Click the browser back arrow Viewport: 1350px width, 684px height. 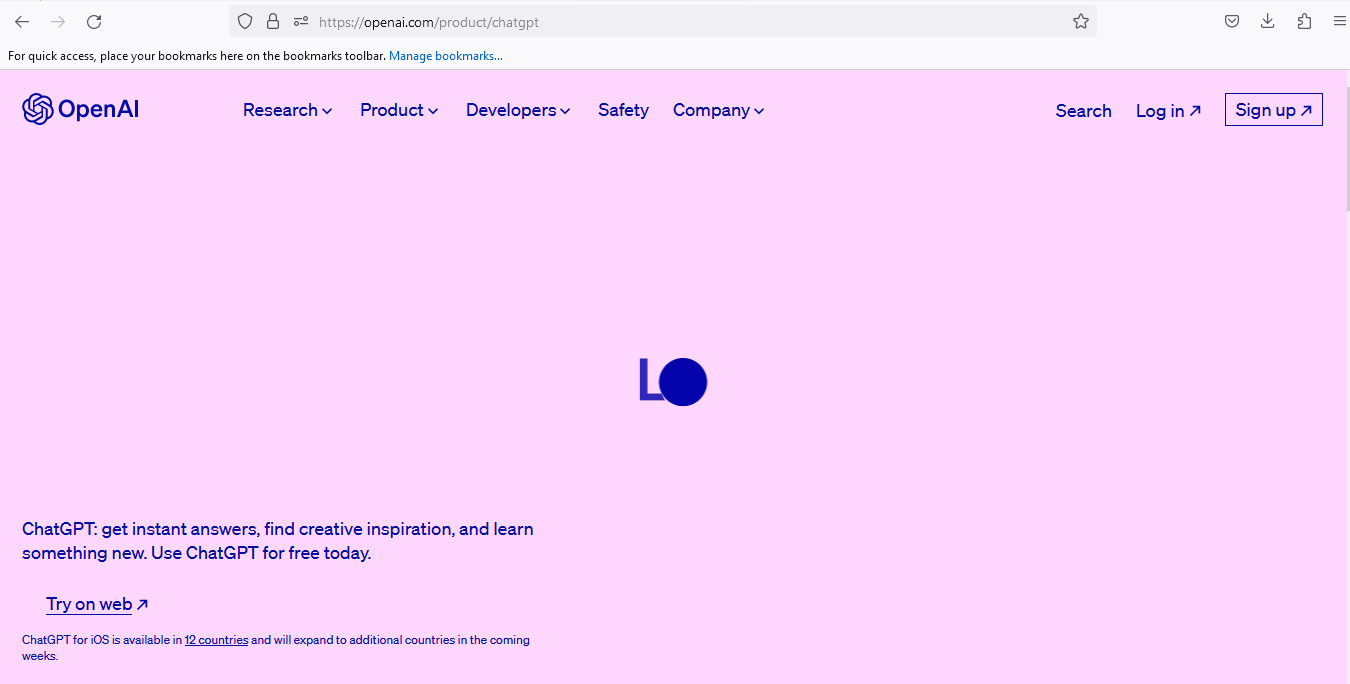[x=22, y=21]
